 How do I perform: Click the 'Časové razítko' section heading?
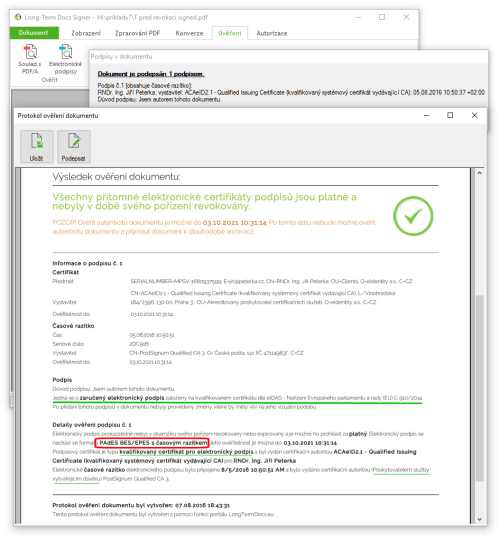coord(73,326)
